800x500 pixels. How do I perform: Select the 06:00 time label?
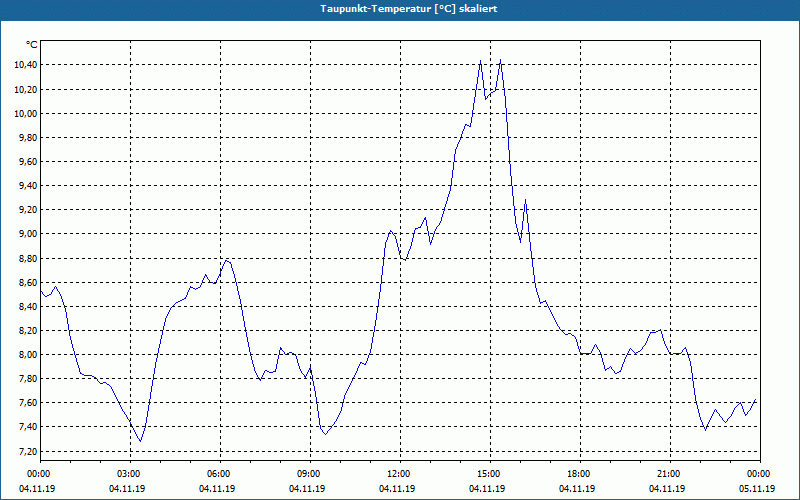point(220,474)
